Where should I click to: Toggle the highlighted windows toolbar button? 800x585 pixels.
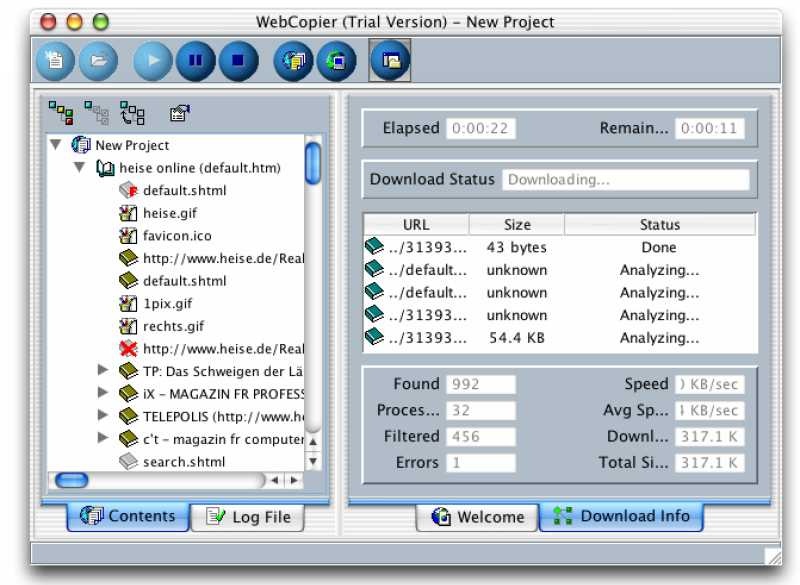point(390,61)
